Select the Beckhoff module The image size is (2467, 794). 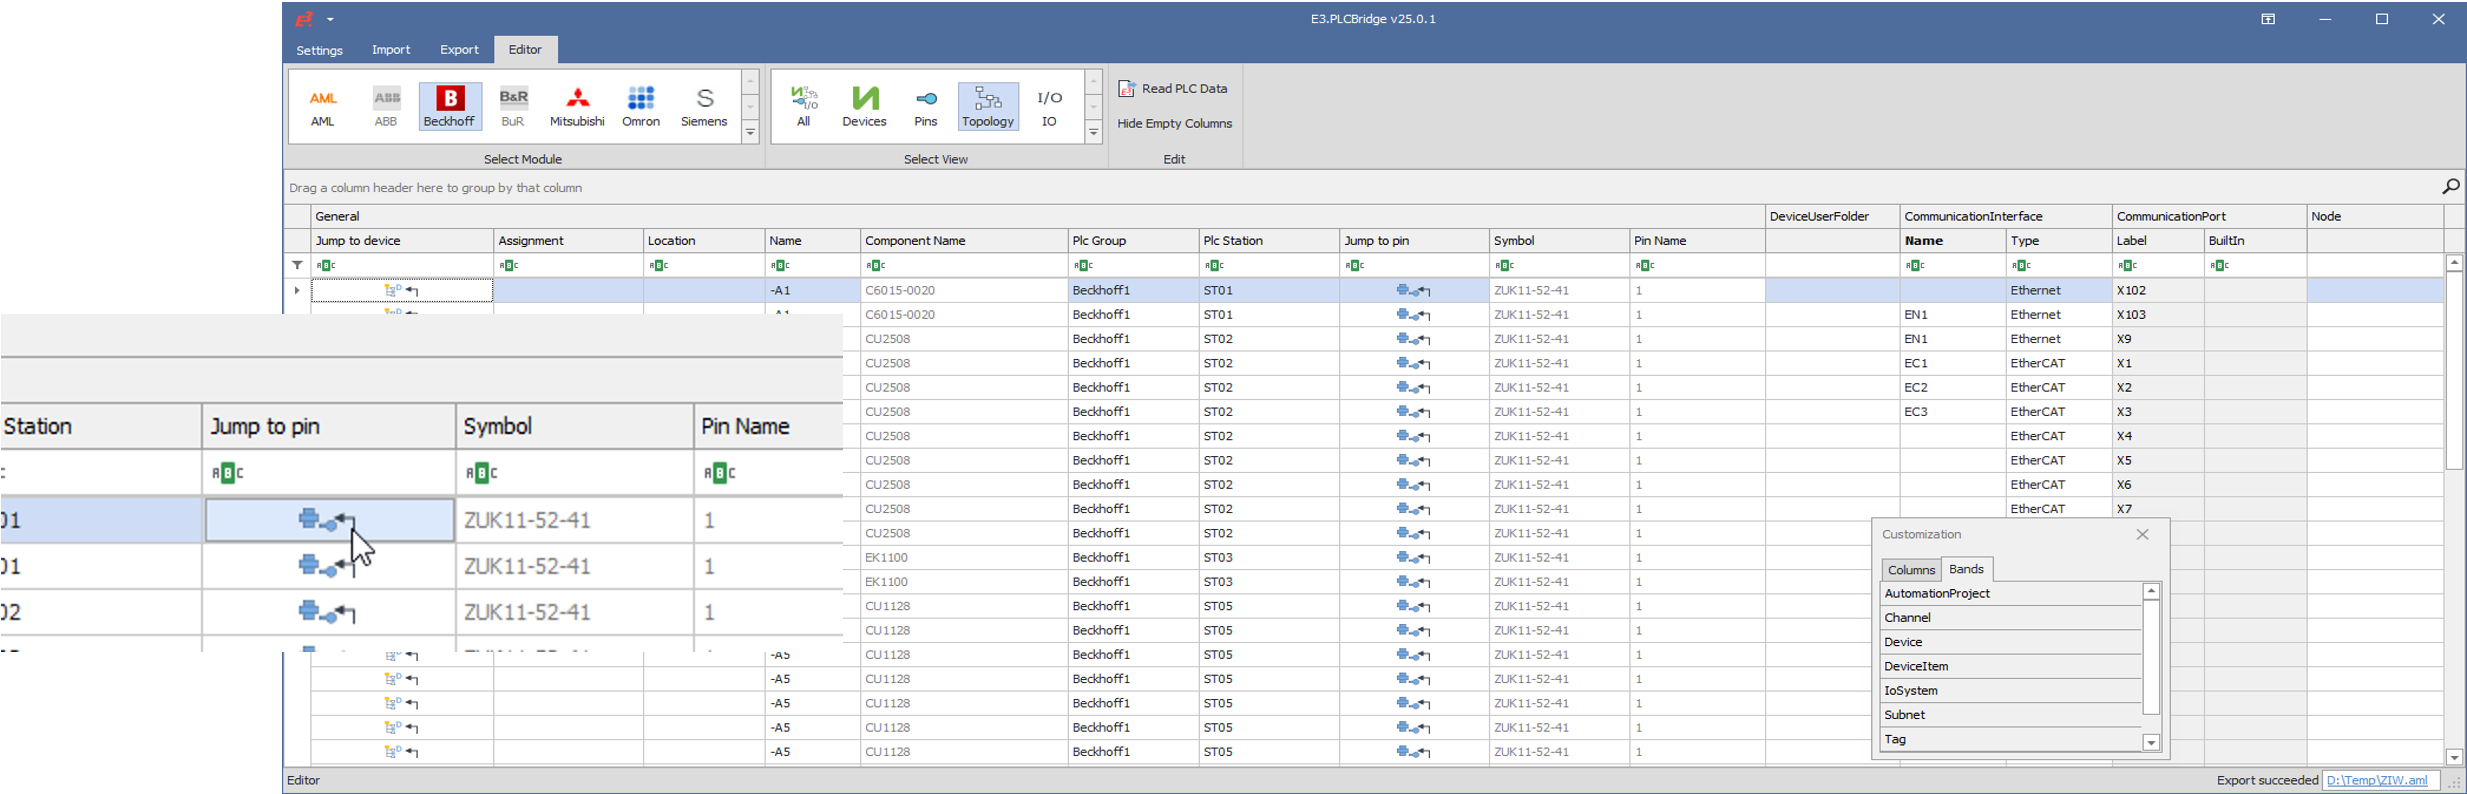pyautogui.click(x=449, y=106)
